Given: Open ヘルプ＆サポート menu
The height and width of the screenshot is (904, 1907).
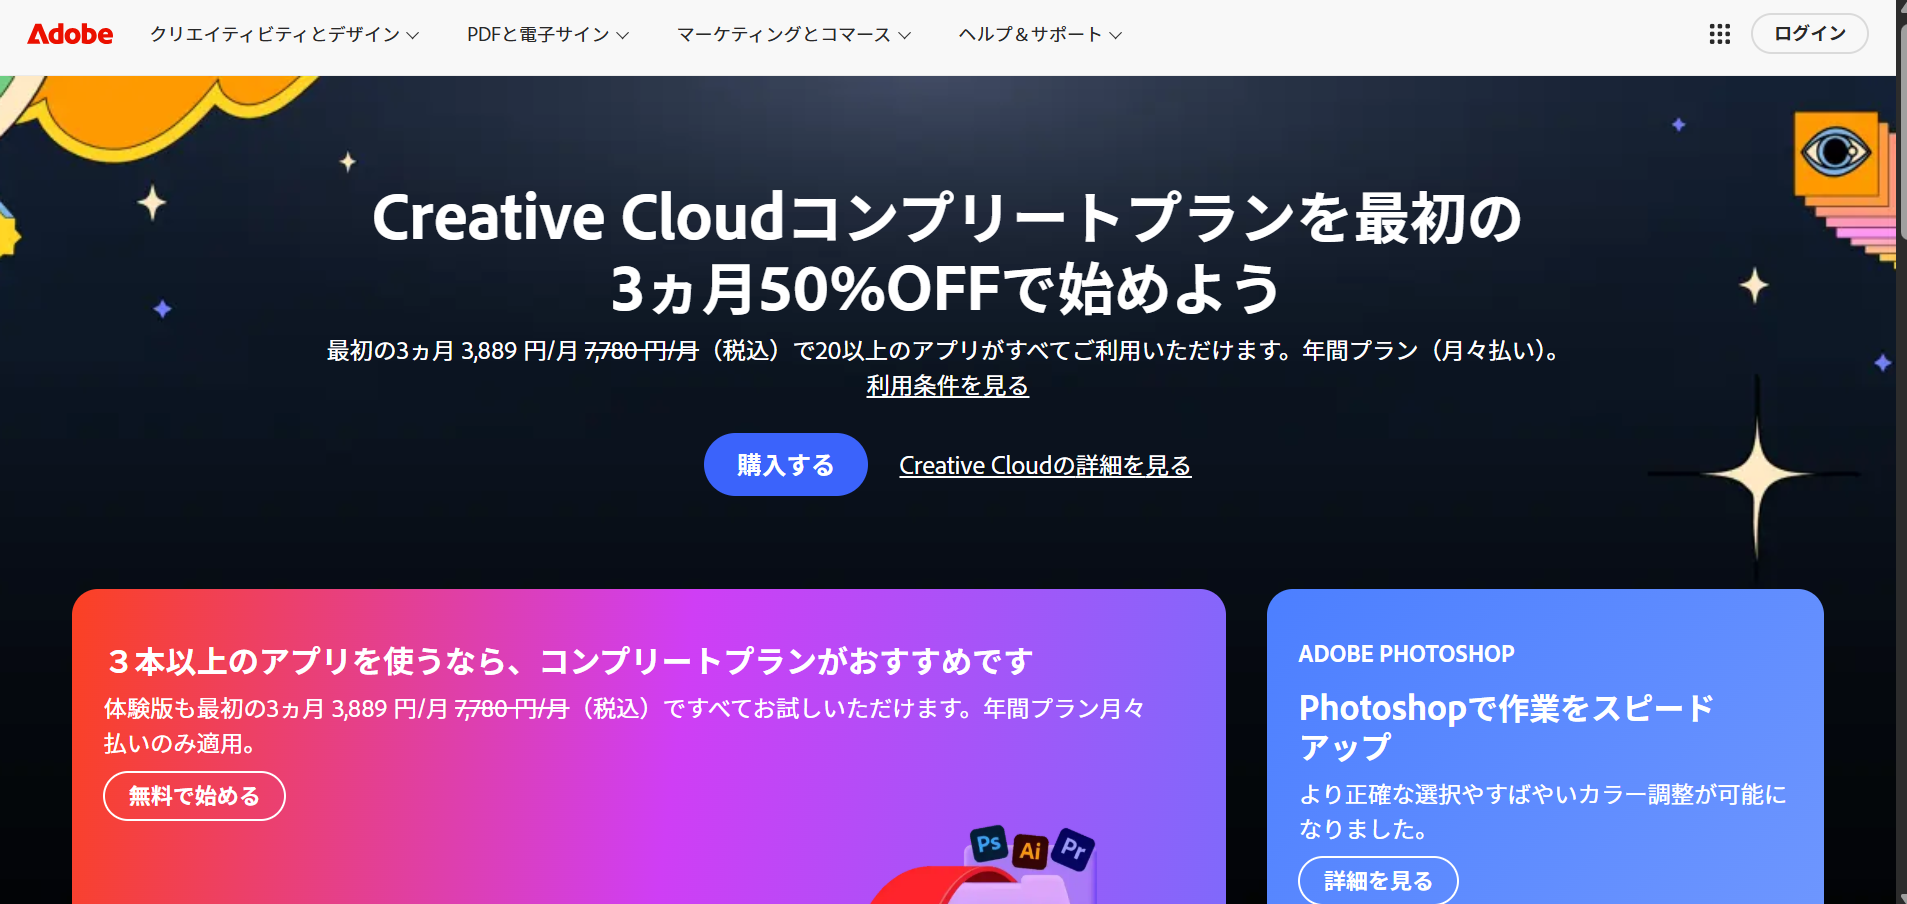Looking at the screenshot, I should tap(1040, 34).
